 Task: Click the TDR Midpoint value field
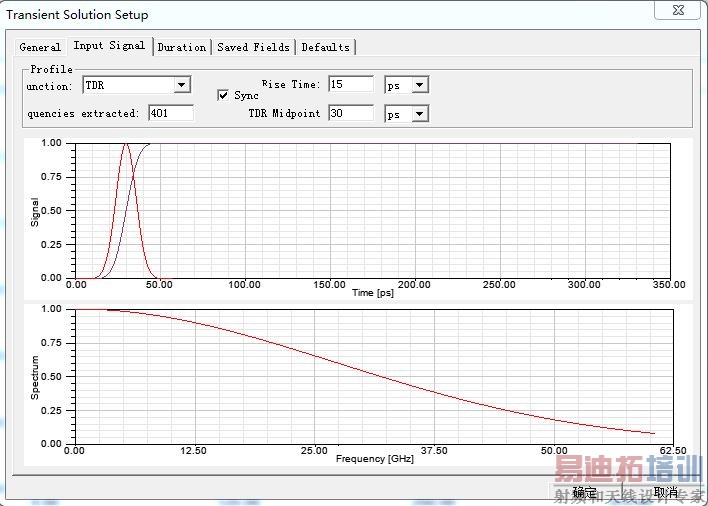coord(351,113)
